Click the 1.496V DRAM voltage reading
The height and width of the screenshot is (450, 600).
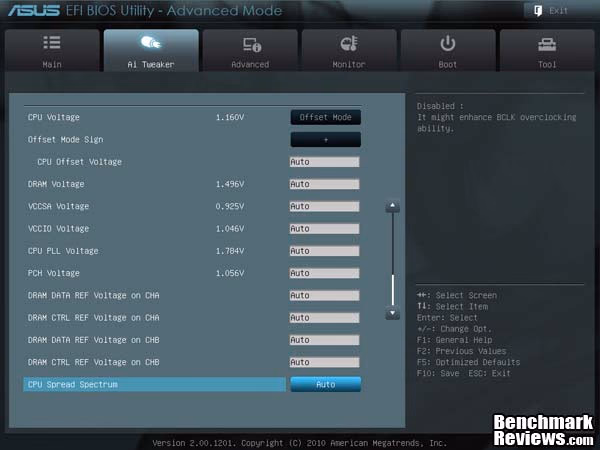tap(230, 184)
